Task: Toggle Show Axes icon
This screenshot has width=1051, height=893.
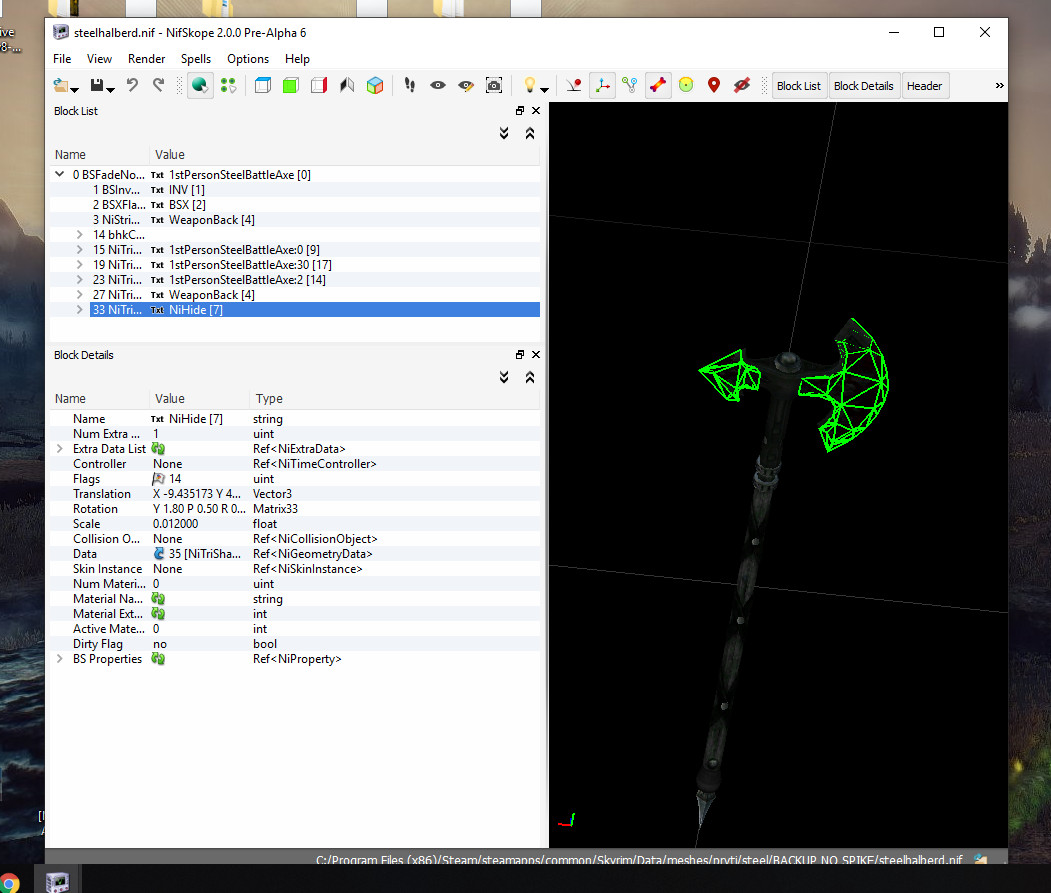Action: click(603, 85)
